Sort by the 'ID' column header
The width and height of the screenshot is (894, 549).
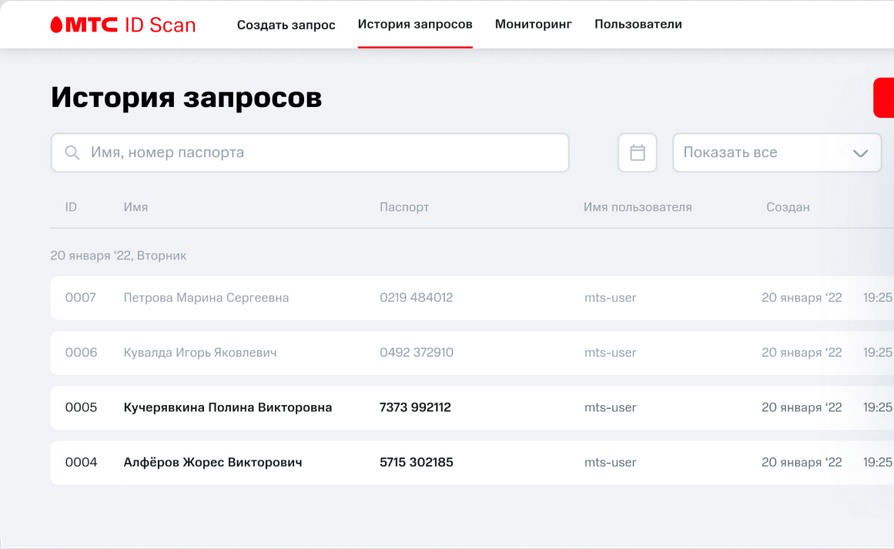pos(71,207)
